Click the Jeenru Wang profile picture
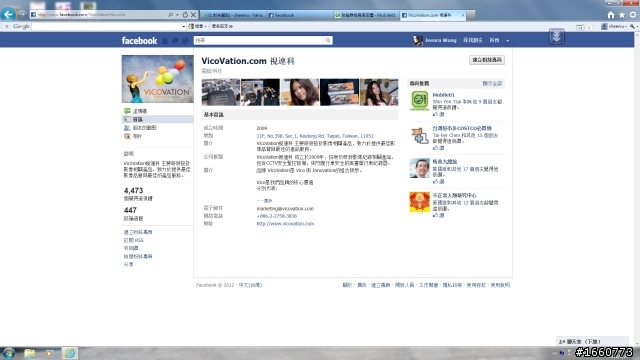 pos(417,40)
